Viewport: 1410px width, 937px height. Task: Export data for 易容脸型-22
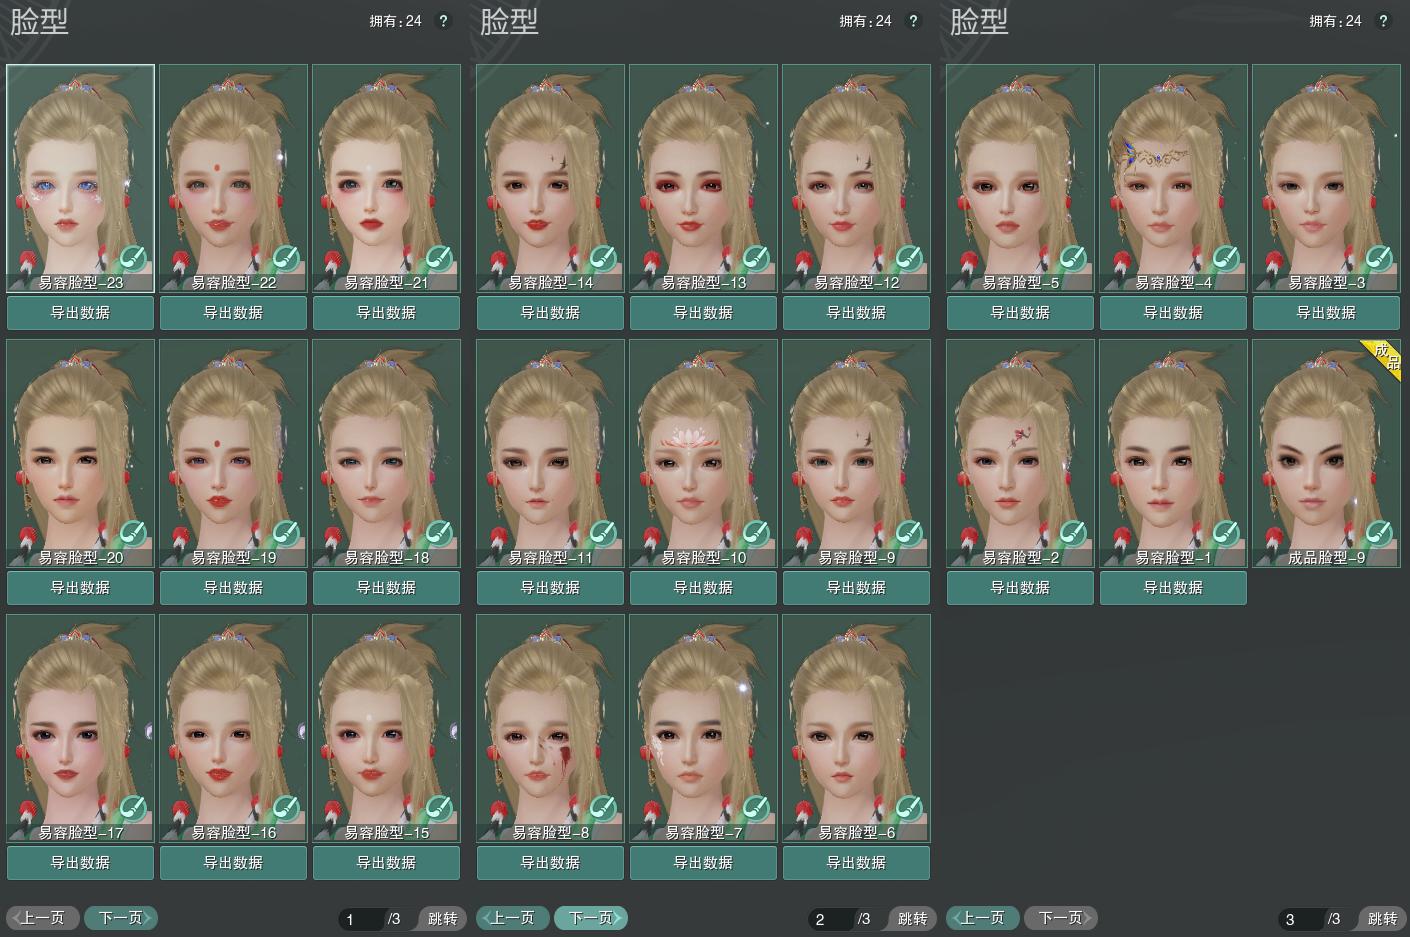pos(233,313)
